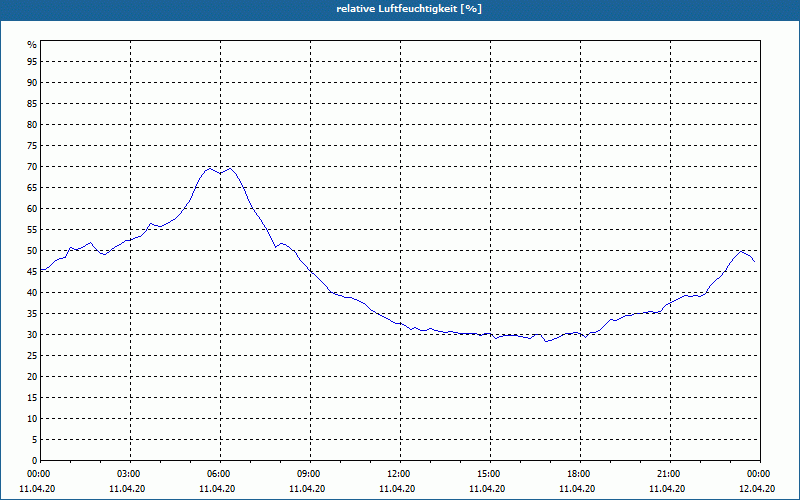This screenshot has height=500, width=800.
Task: Select the y-axis value 90
Action: tap(32, 83)
